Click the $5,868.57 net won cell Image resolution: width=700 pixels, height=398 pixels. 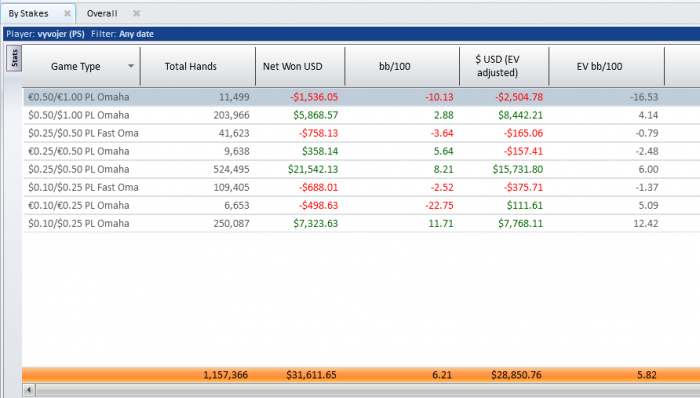tap(316, 115)
